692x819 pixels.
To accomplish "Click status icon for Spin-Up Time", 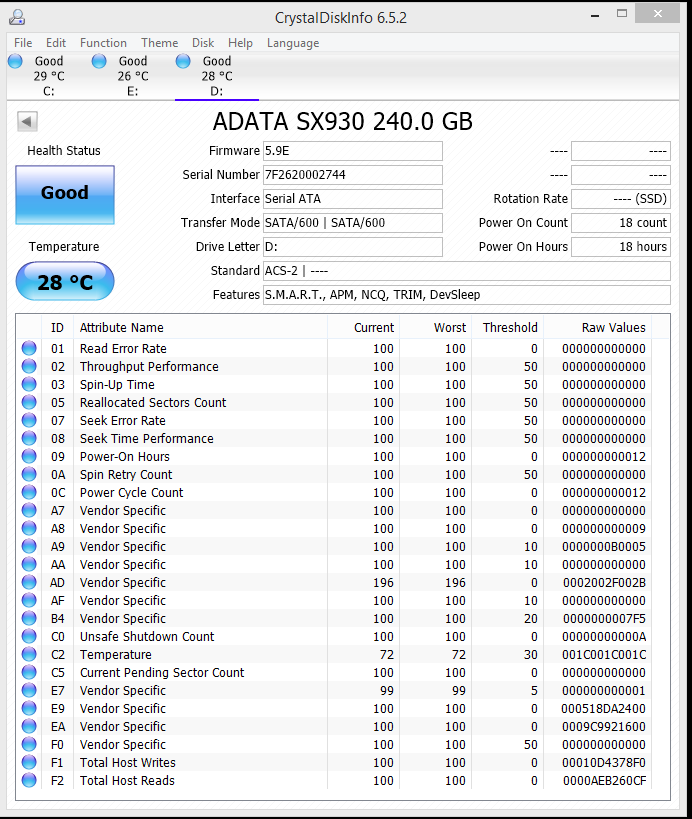I will coord(29,384).
